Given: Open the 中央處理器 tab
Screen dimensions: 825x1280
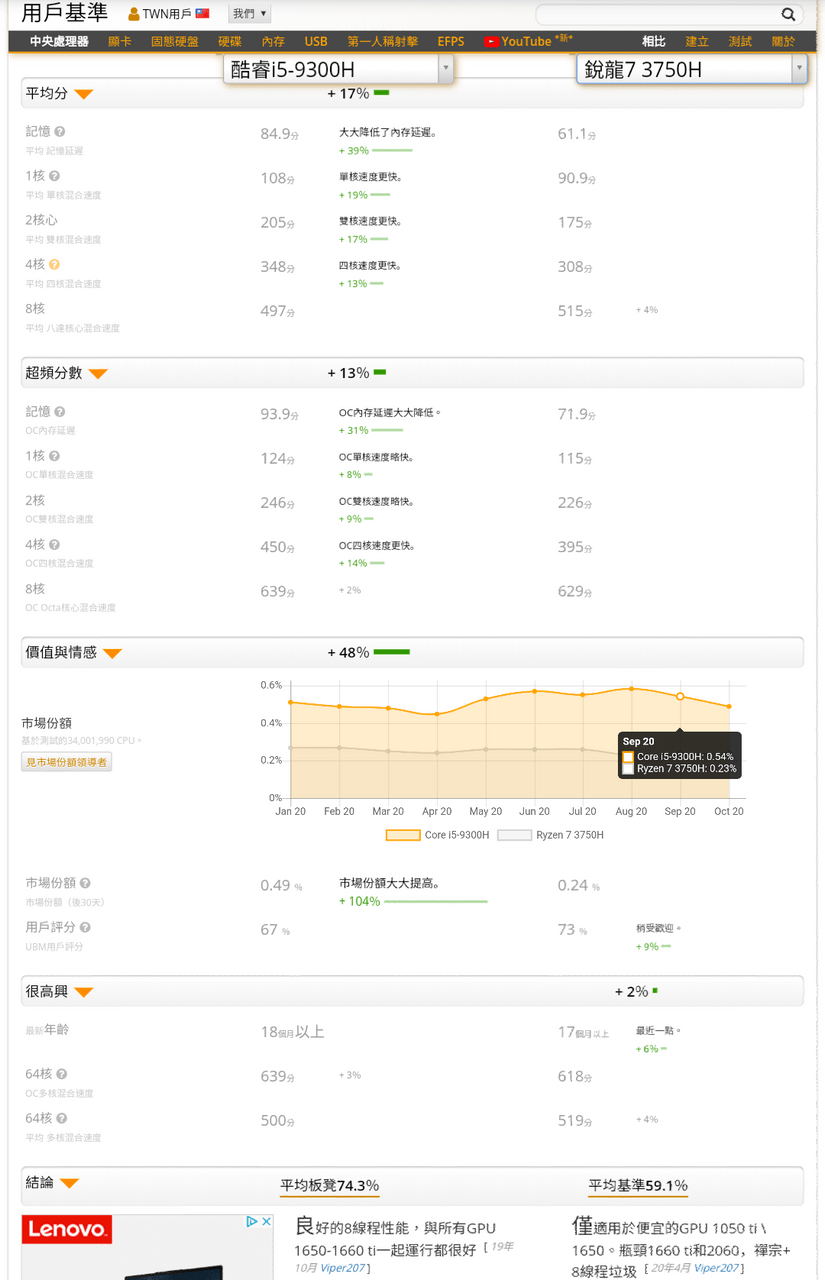Looking at the screenshot, I should [59, 42].
